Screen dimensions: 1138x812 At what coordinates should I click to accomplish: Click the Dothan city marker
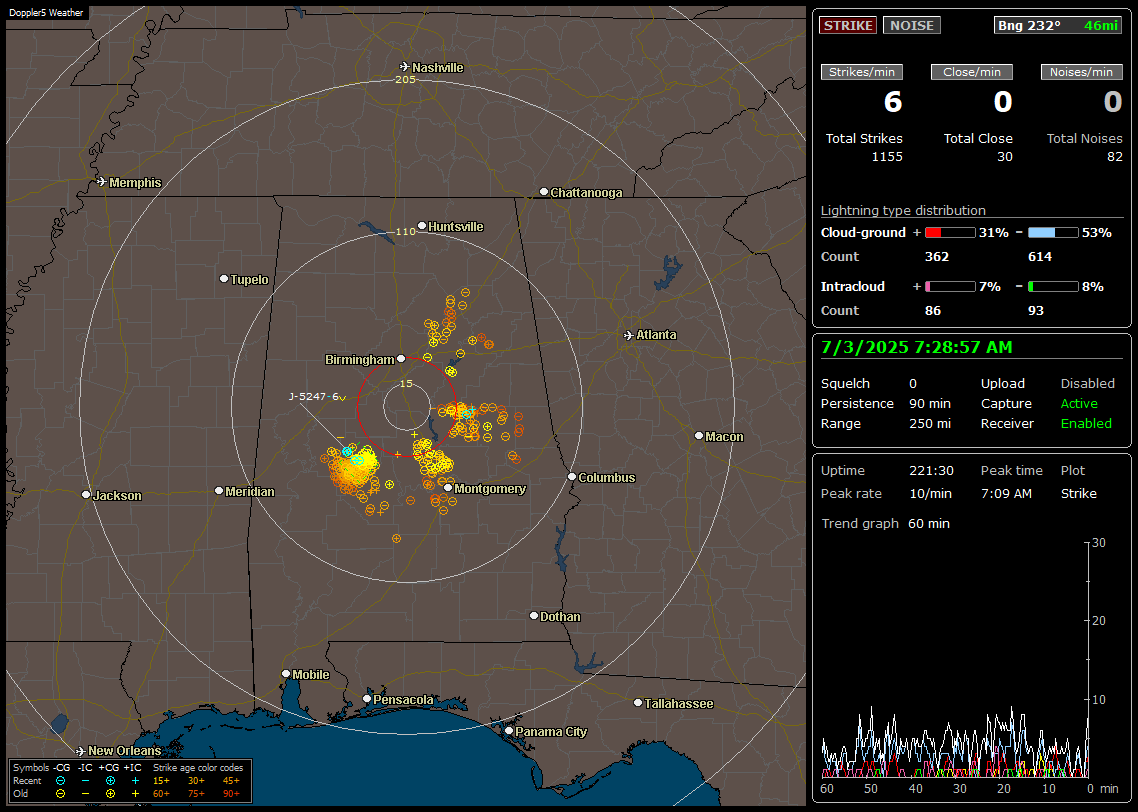[x=533, y=615]
